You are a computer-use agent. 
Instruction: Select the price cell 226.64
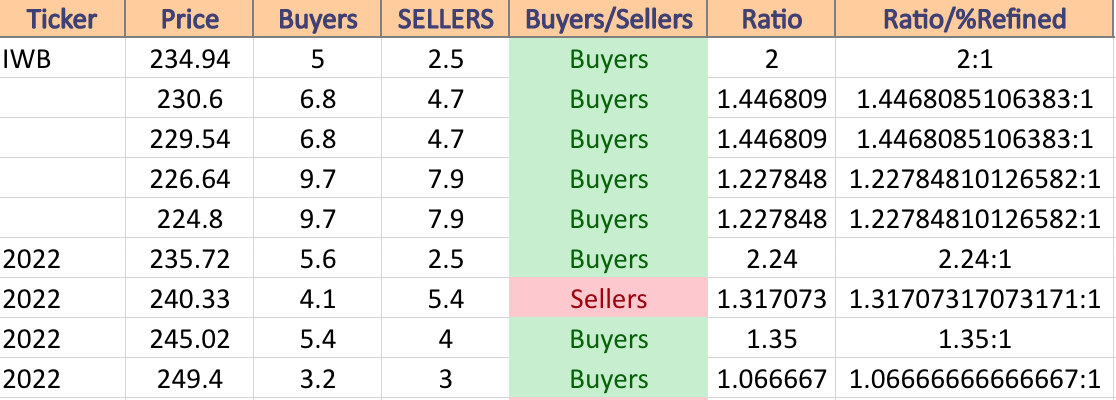[190, 178]
